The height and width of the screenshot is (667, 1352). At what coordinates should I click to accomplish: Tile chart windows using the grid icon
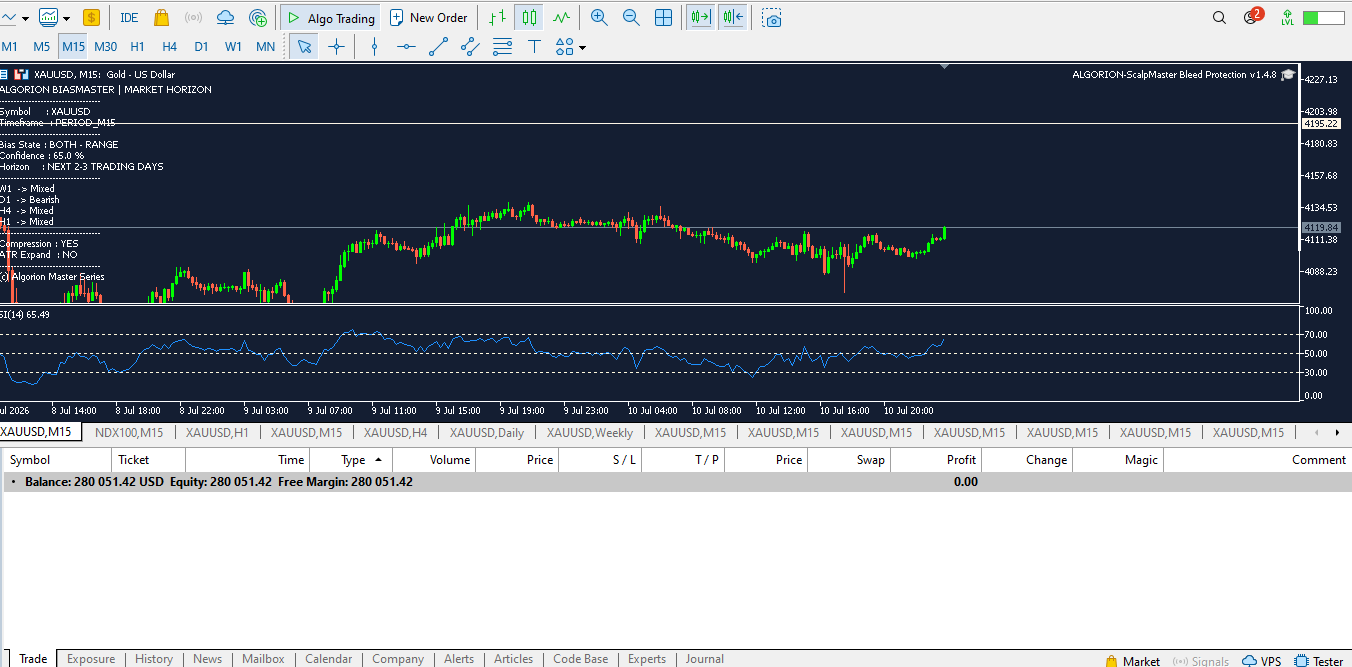tap(663, 17)
